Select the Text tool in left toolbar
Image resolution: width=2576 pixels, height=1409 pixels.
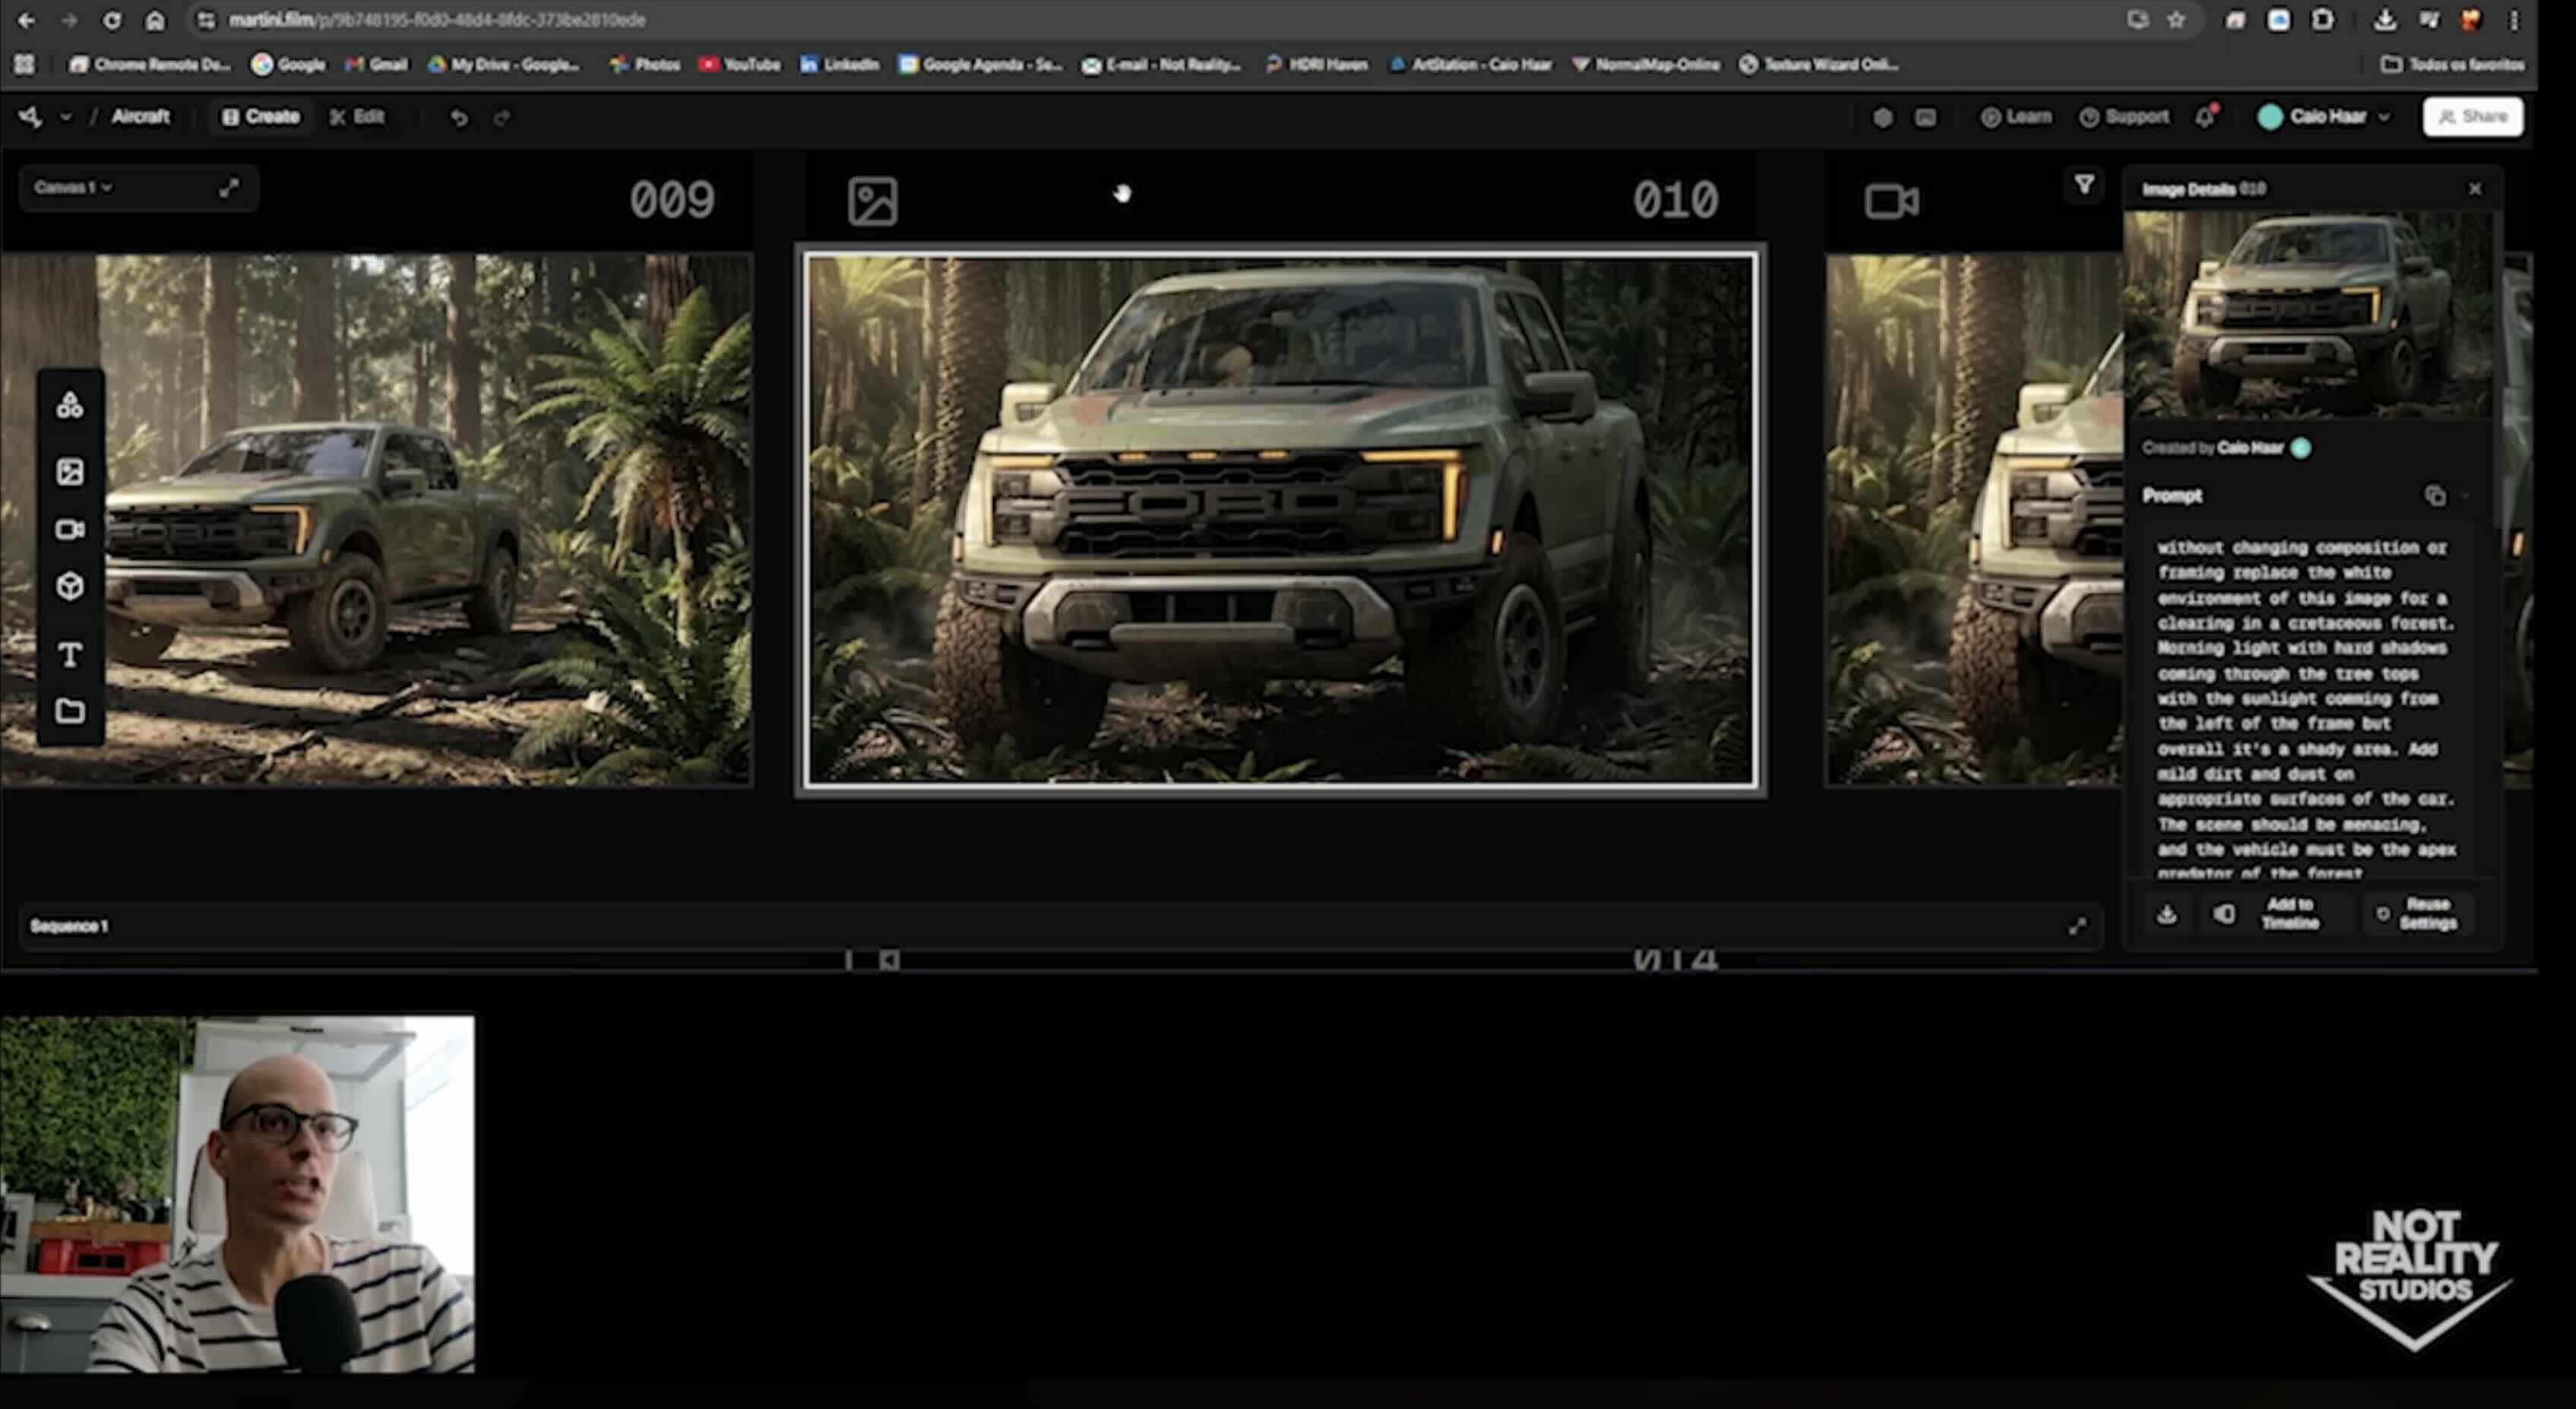point(69,655)
